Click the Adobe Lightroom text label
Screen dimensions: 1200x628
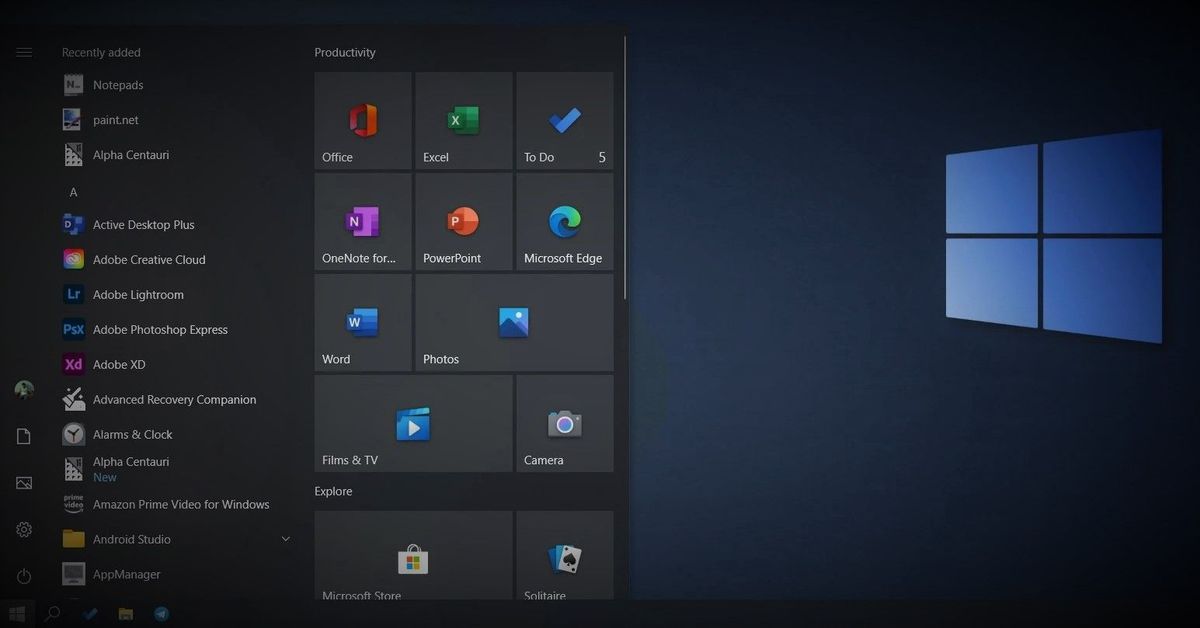(138, 295)
